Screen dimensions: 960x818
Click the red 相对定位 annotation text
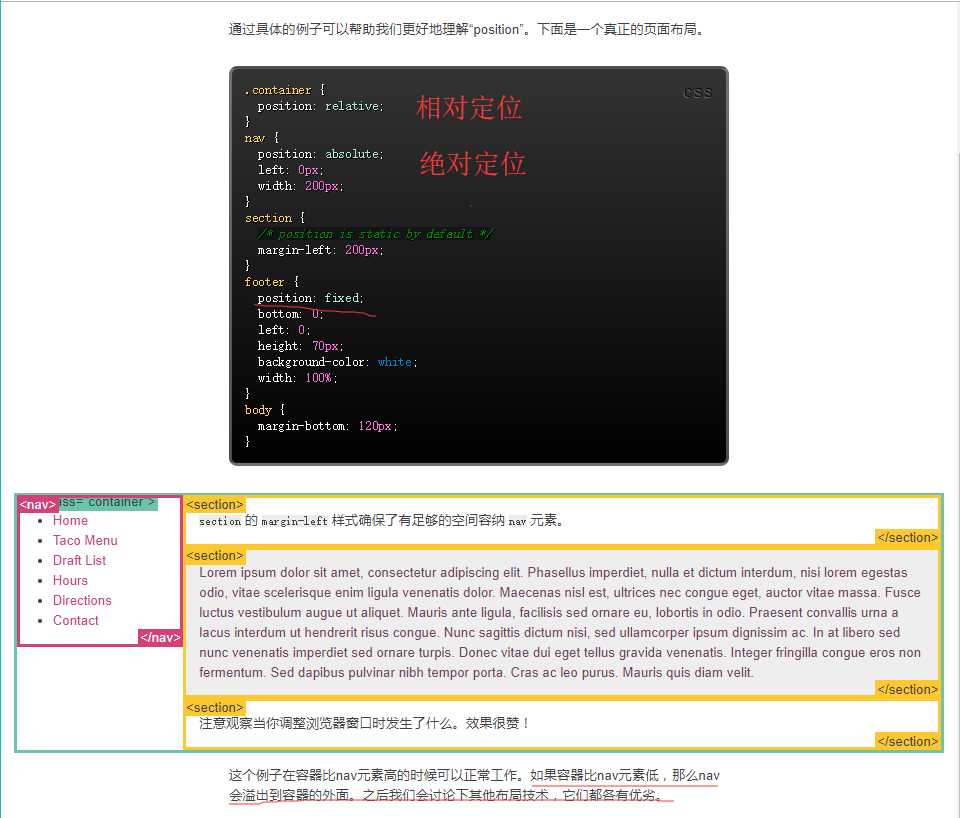(469, 108)
